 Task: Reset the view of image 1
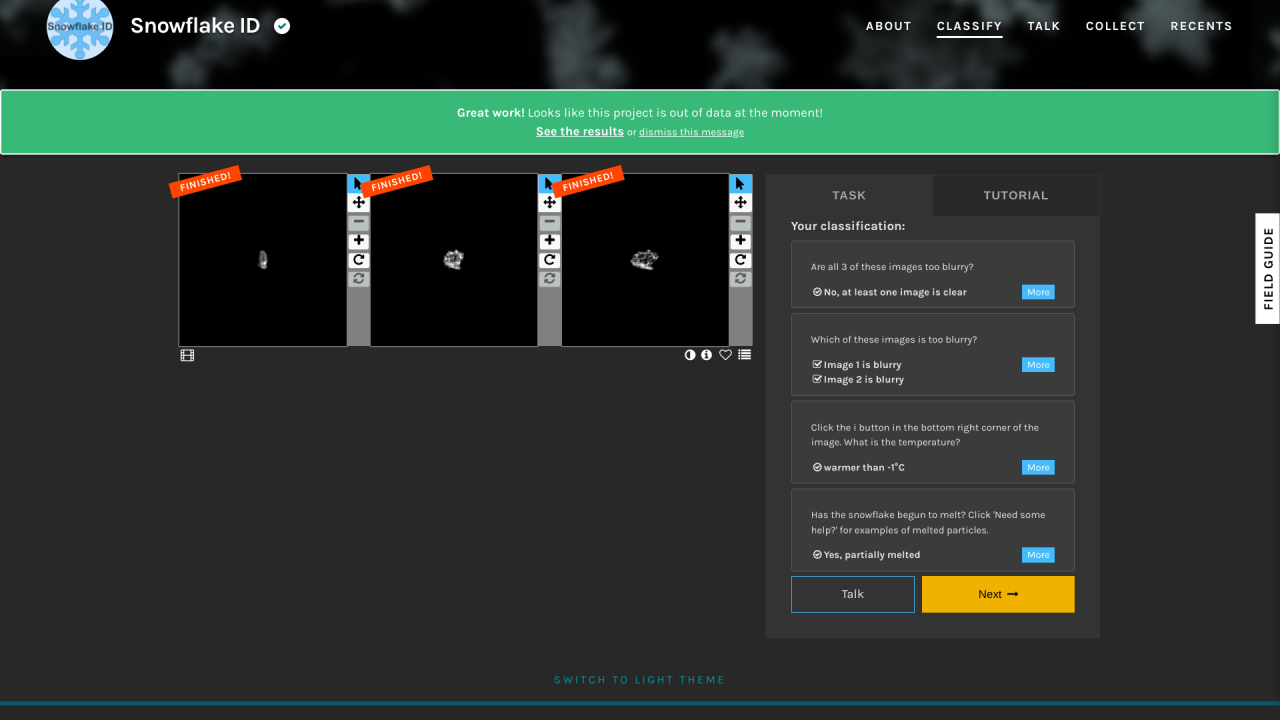pos(359,279)
